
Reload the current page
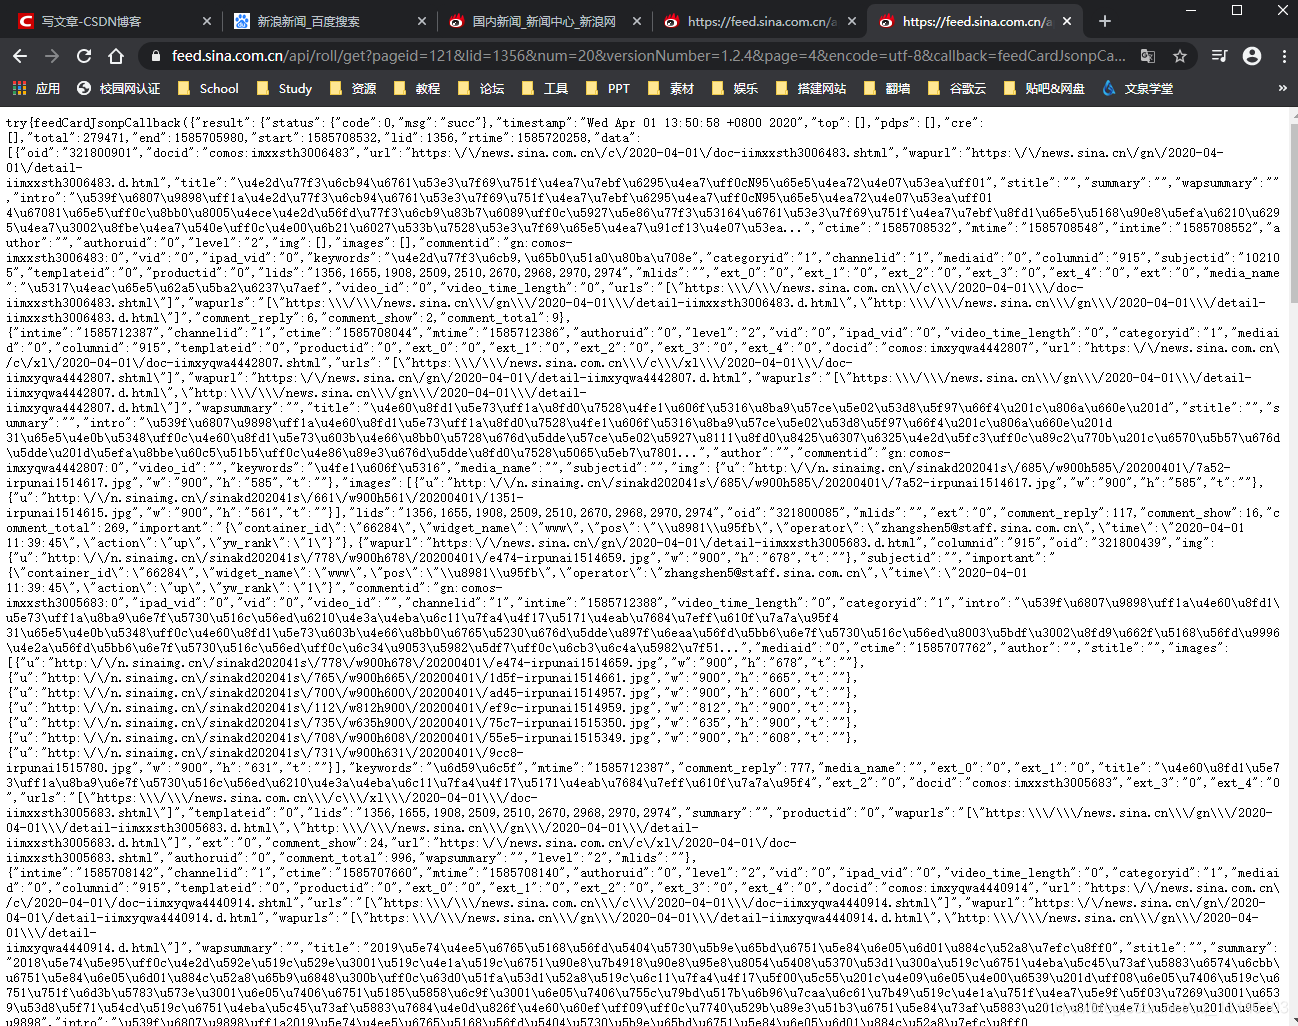click(x=84, y=56)
